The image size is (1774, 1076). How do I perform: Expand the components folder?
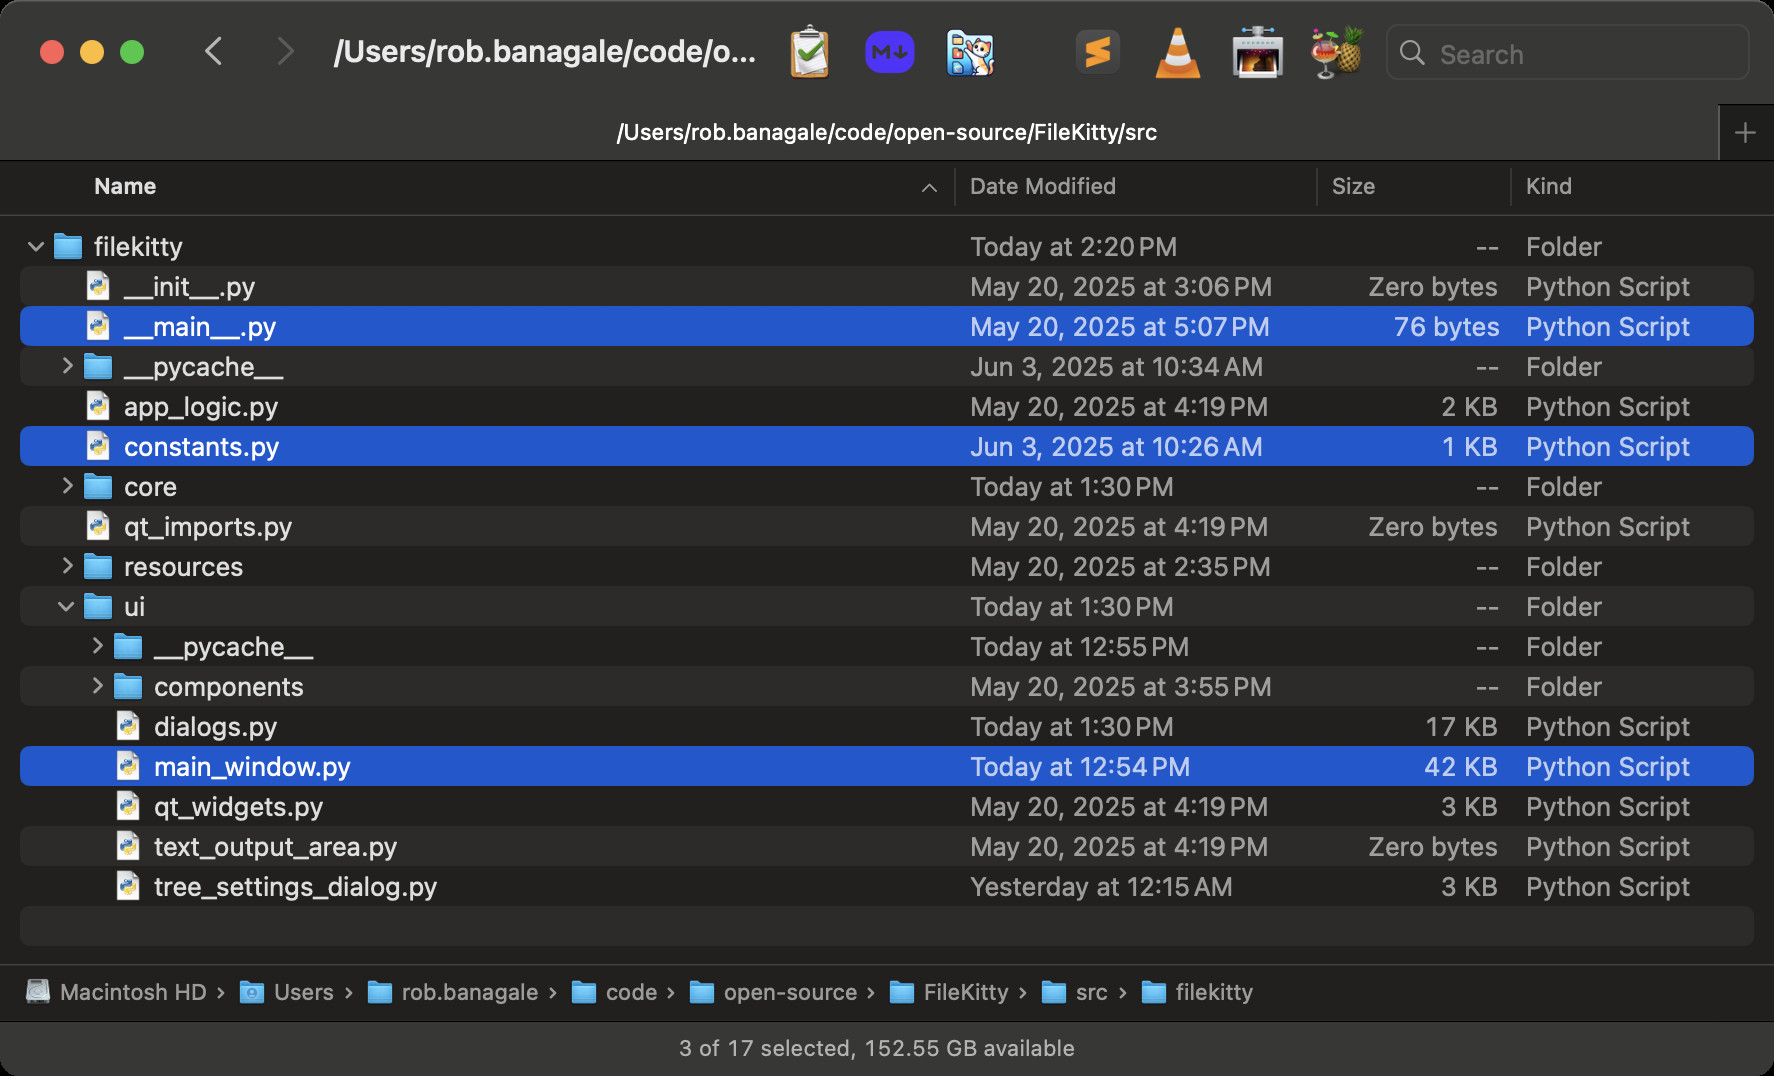click(x=97, y=686)
